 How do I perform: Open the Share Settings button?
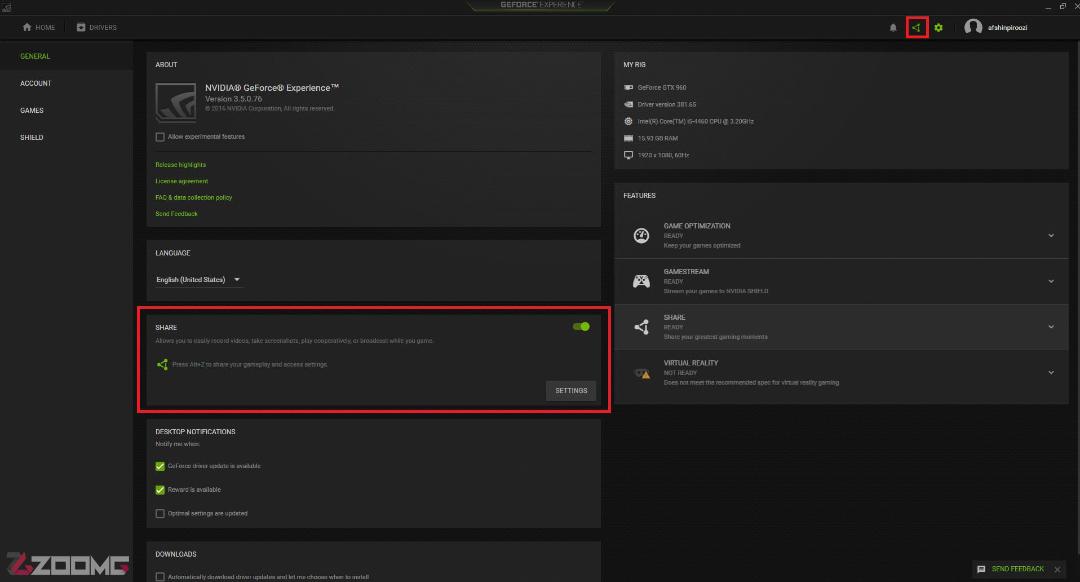[x=571, y=391]
